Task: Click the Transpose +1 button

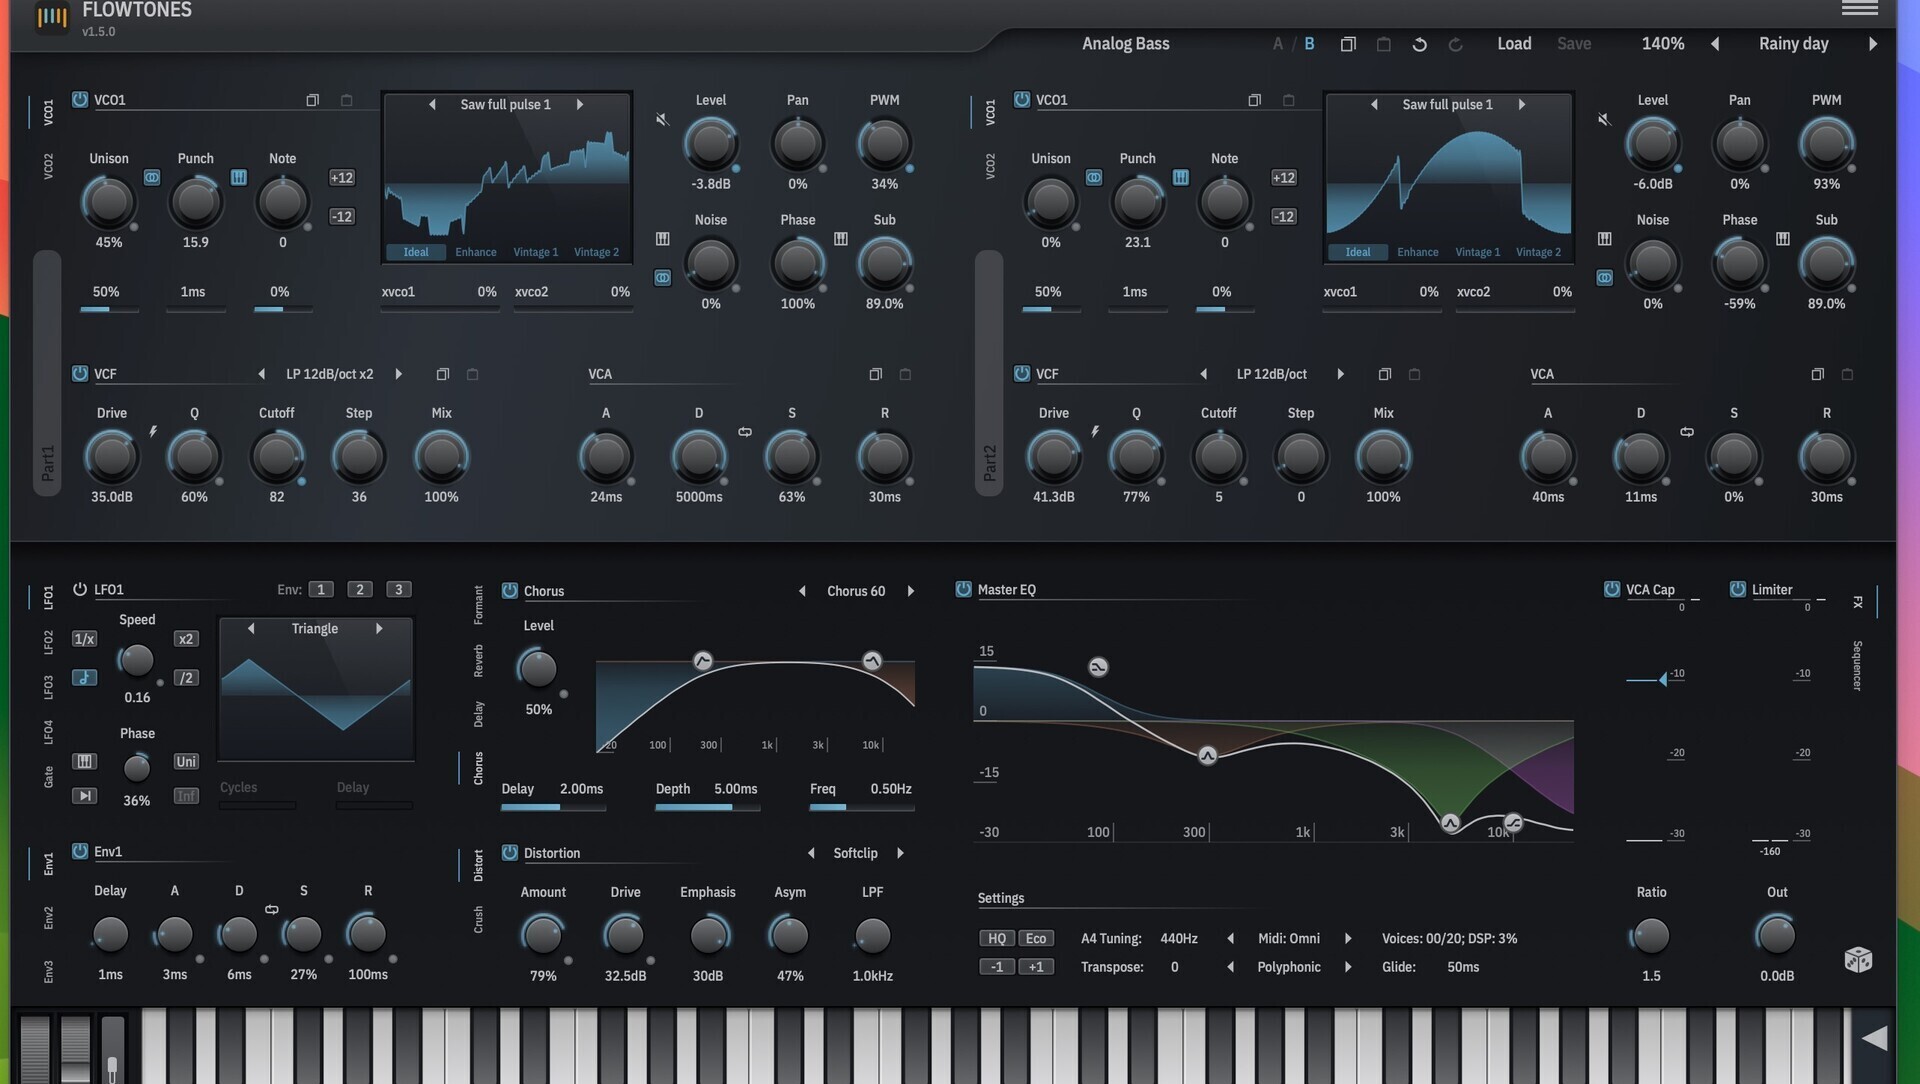Action: (x=1036, y=968)
